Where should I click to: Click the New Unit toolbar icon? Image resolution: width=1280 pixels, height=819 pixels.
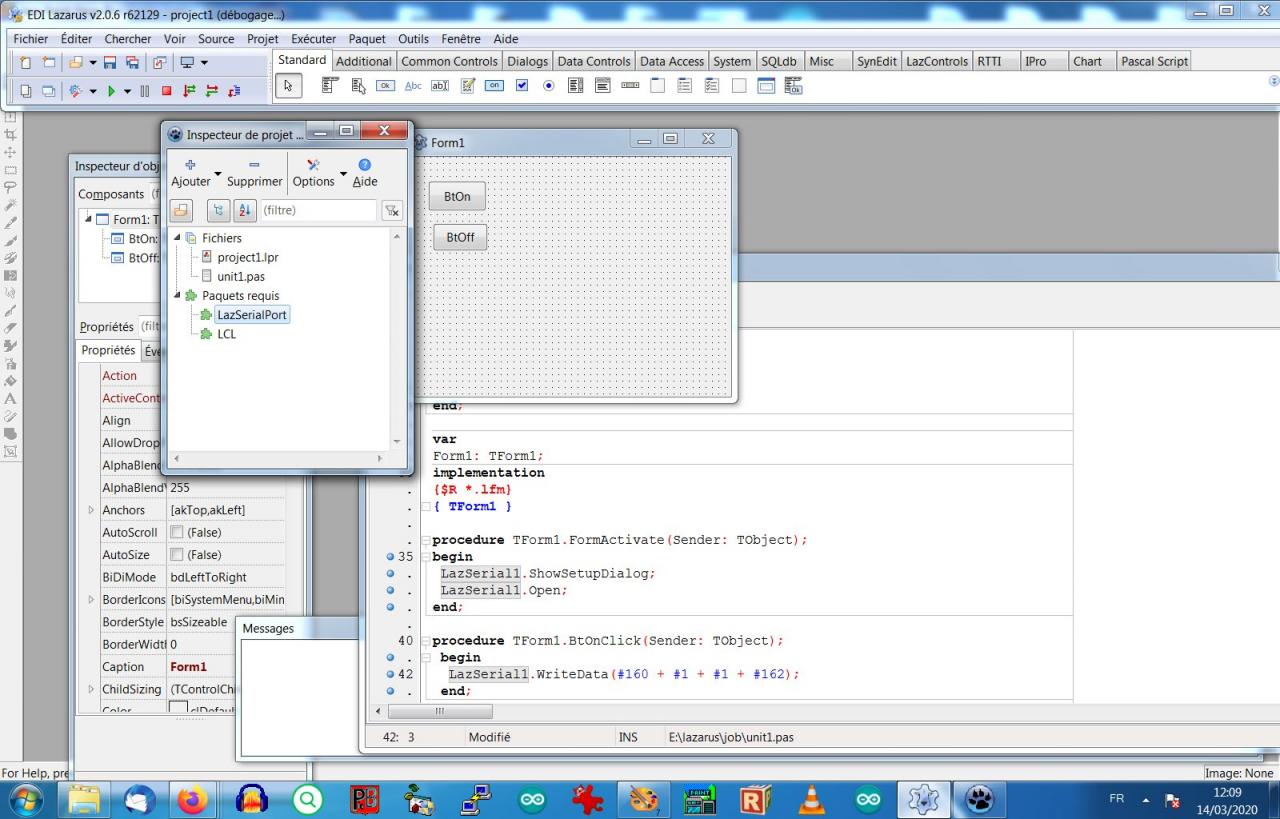point(26,62)
